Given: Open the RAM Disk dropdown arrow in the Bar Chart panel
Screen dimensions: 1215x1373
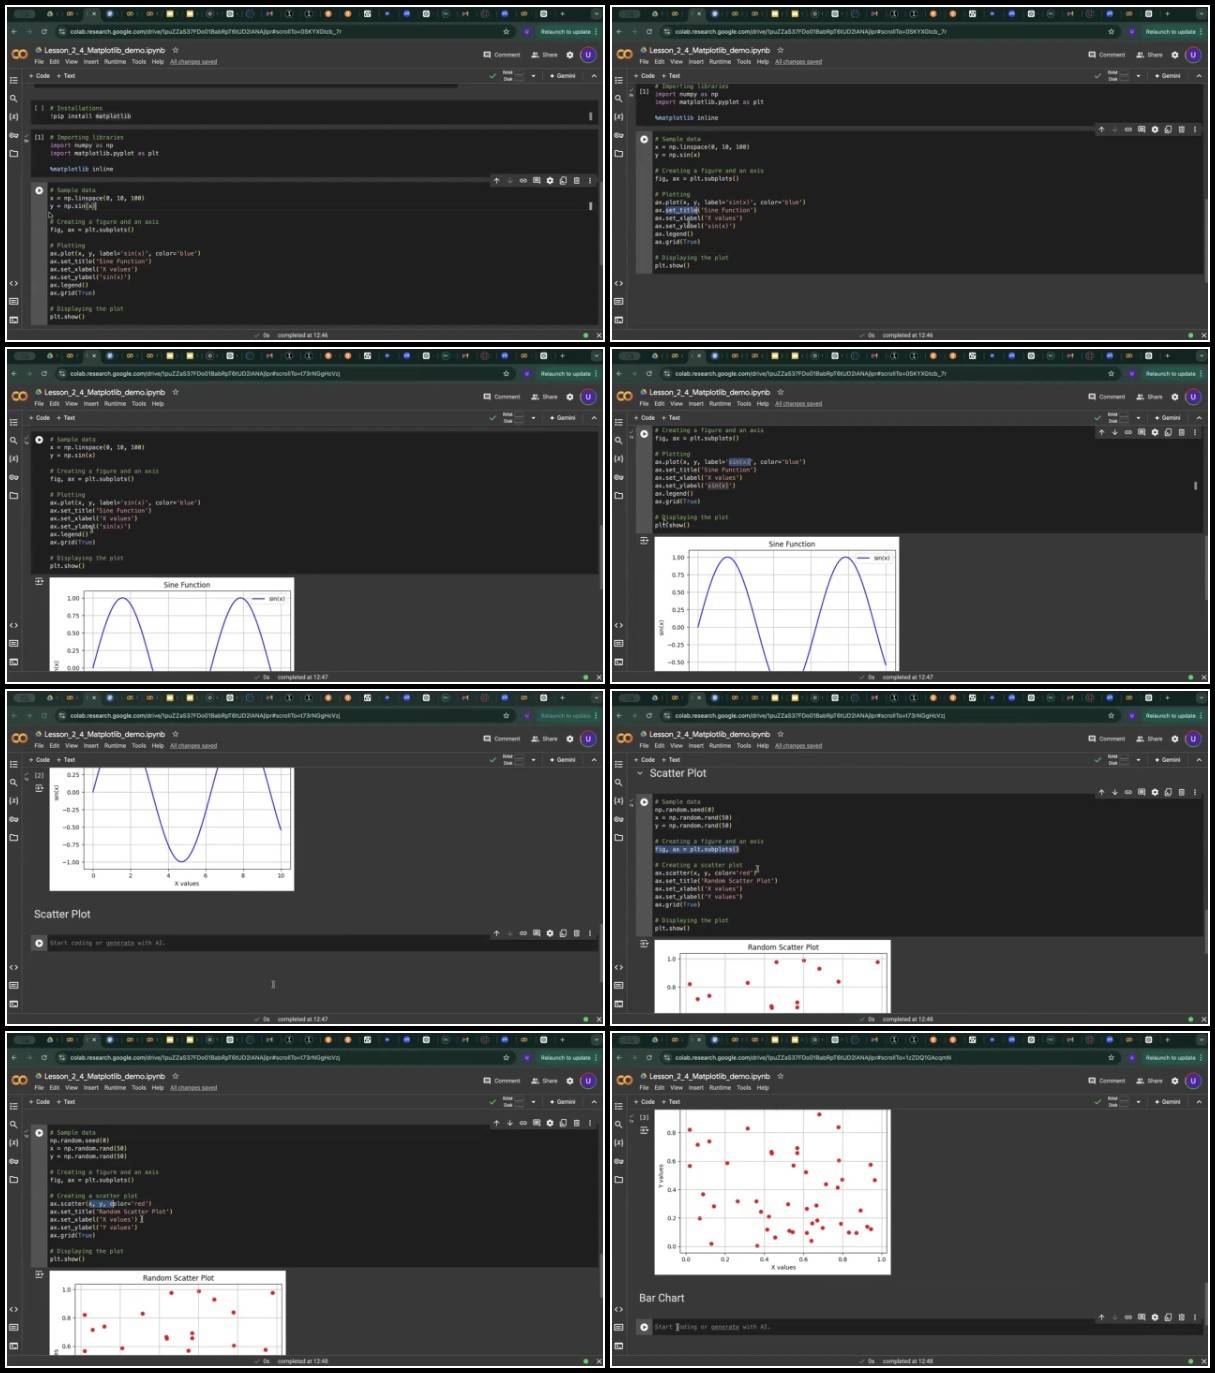Looking at the screenshot, I should [x=1138, y=1102].
